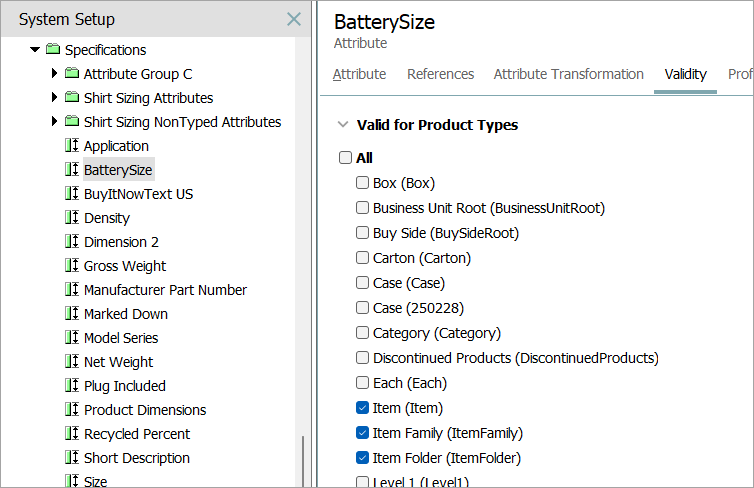Viewport: 754px width, 488px height.
Task: Collapse the Specifications tree node
Action: pyautogui.click(x=35, y=50)
